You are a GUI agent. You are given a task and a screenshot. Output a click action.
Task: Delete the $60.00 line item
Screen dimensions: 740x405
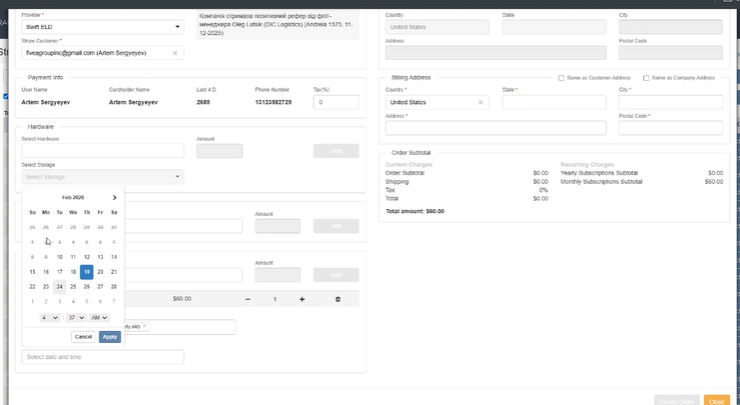coord(337,299)
